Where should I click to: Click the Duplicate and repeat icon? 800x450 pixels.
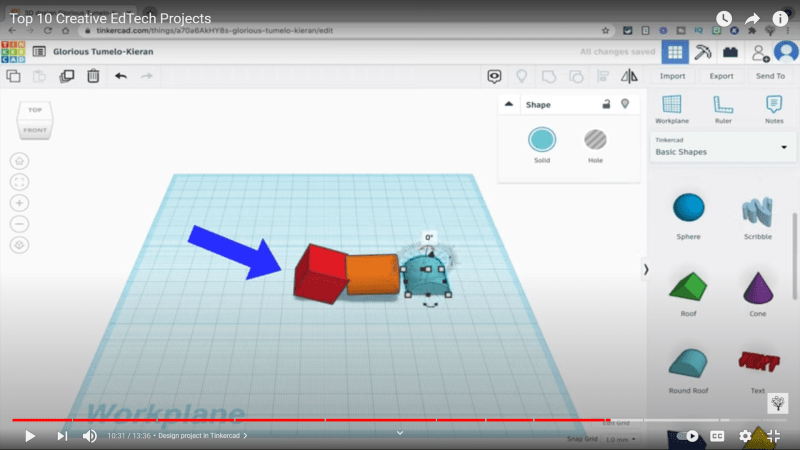tap(66, 76)
